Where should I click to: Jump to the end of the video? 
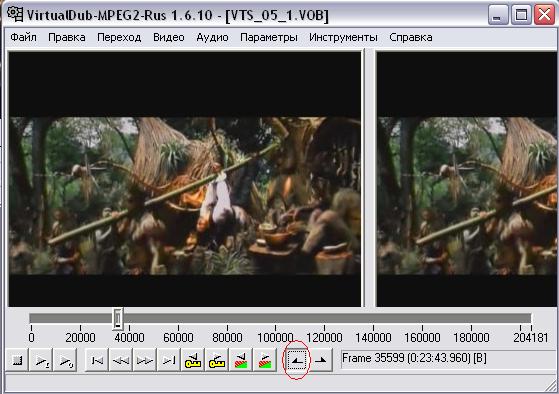coord(169,360)
